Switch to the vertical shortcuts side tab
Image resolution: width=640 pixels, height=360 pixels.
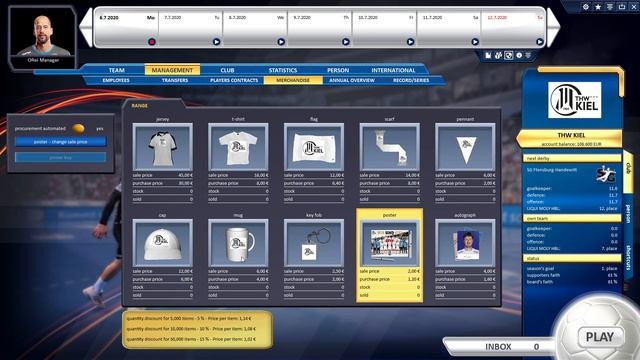[x=629, y=258]
